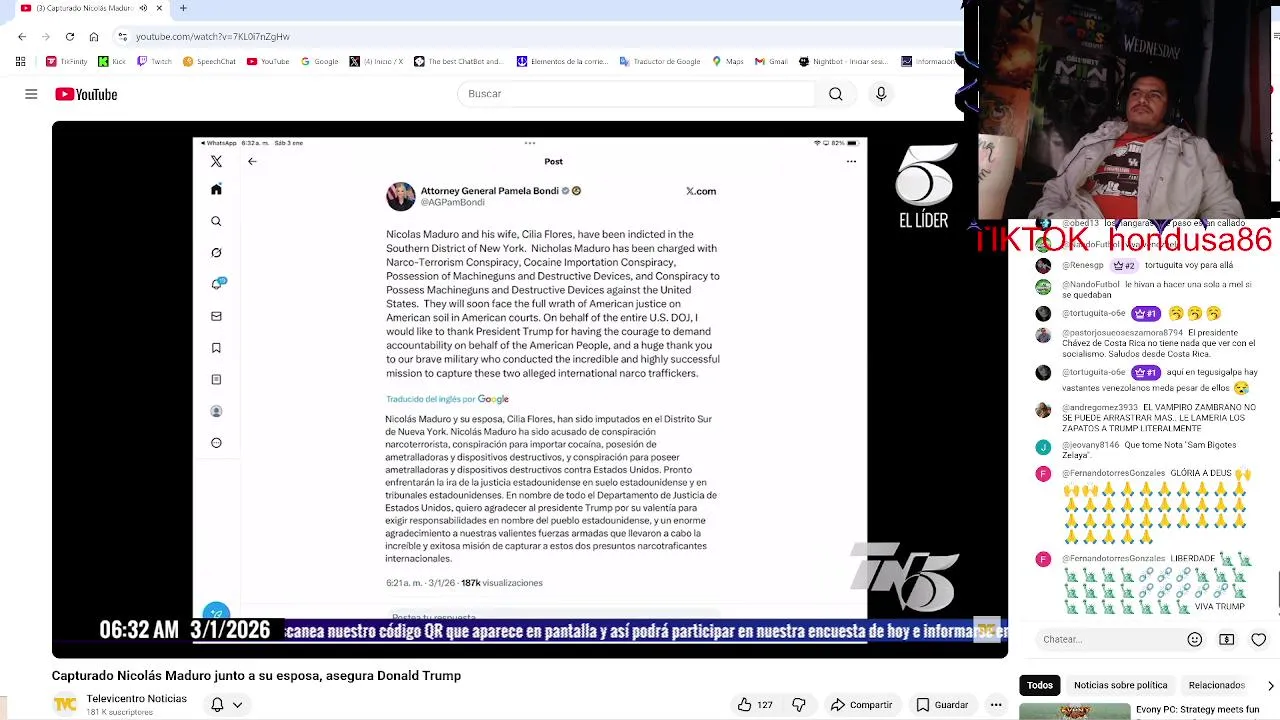The image size is (1280, 720).
Task: Close the Capturado Nicolás Maduro tab
Action: pos(159,8)
